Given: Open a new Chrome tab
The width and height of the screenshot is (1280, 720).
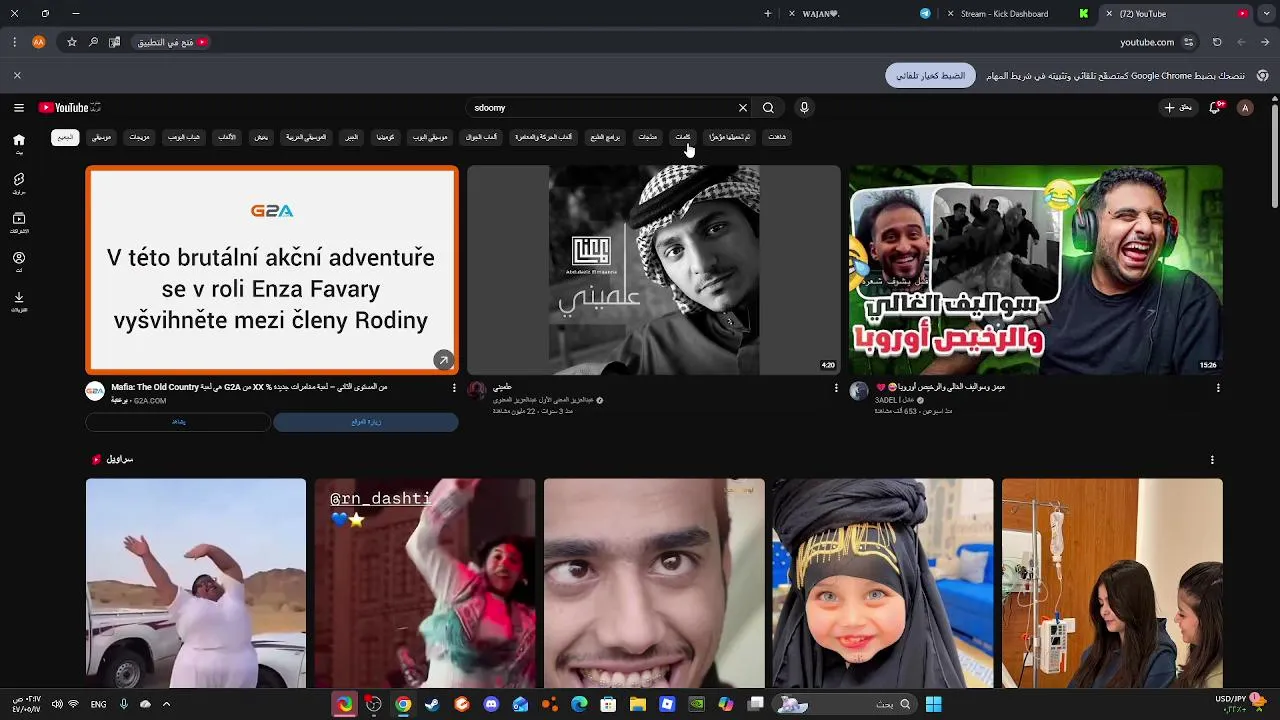Looking at the screenshot, I should [768, 14].
